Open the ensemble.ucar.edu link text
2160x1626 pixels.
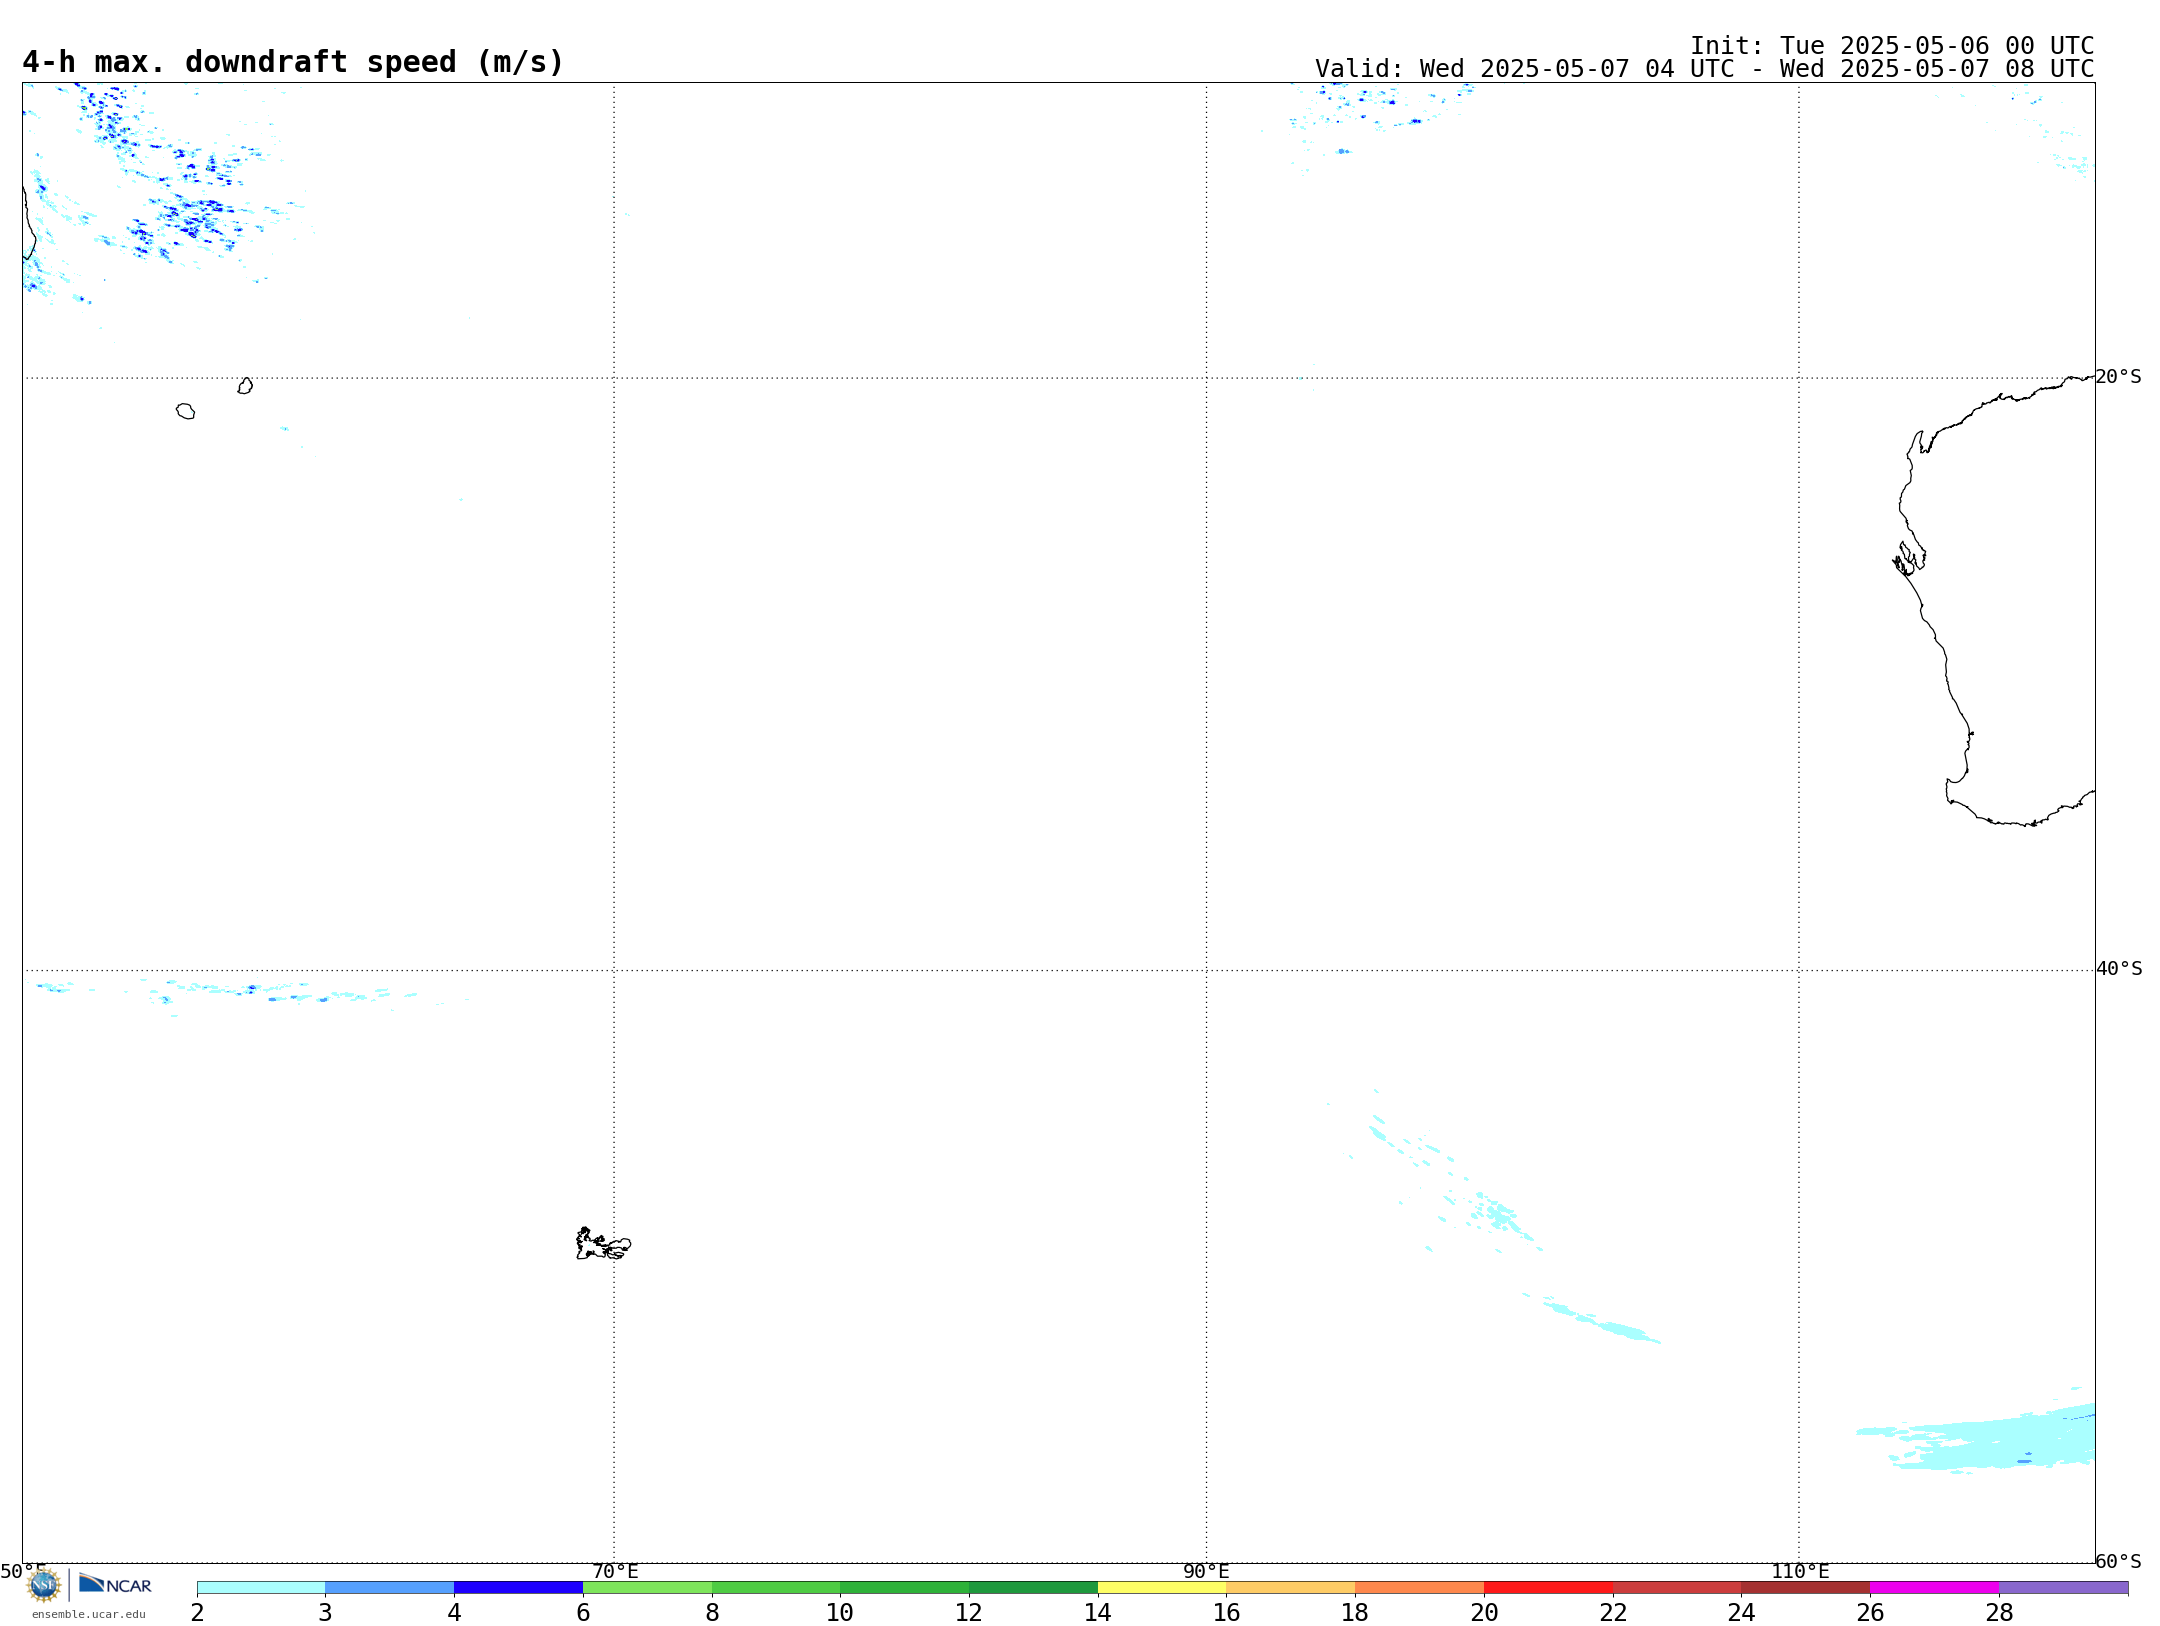click(x=89, y=1614)
